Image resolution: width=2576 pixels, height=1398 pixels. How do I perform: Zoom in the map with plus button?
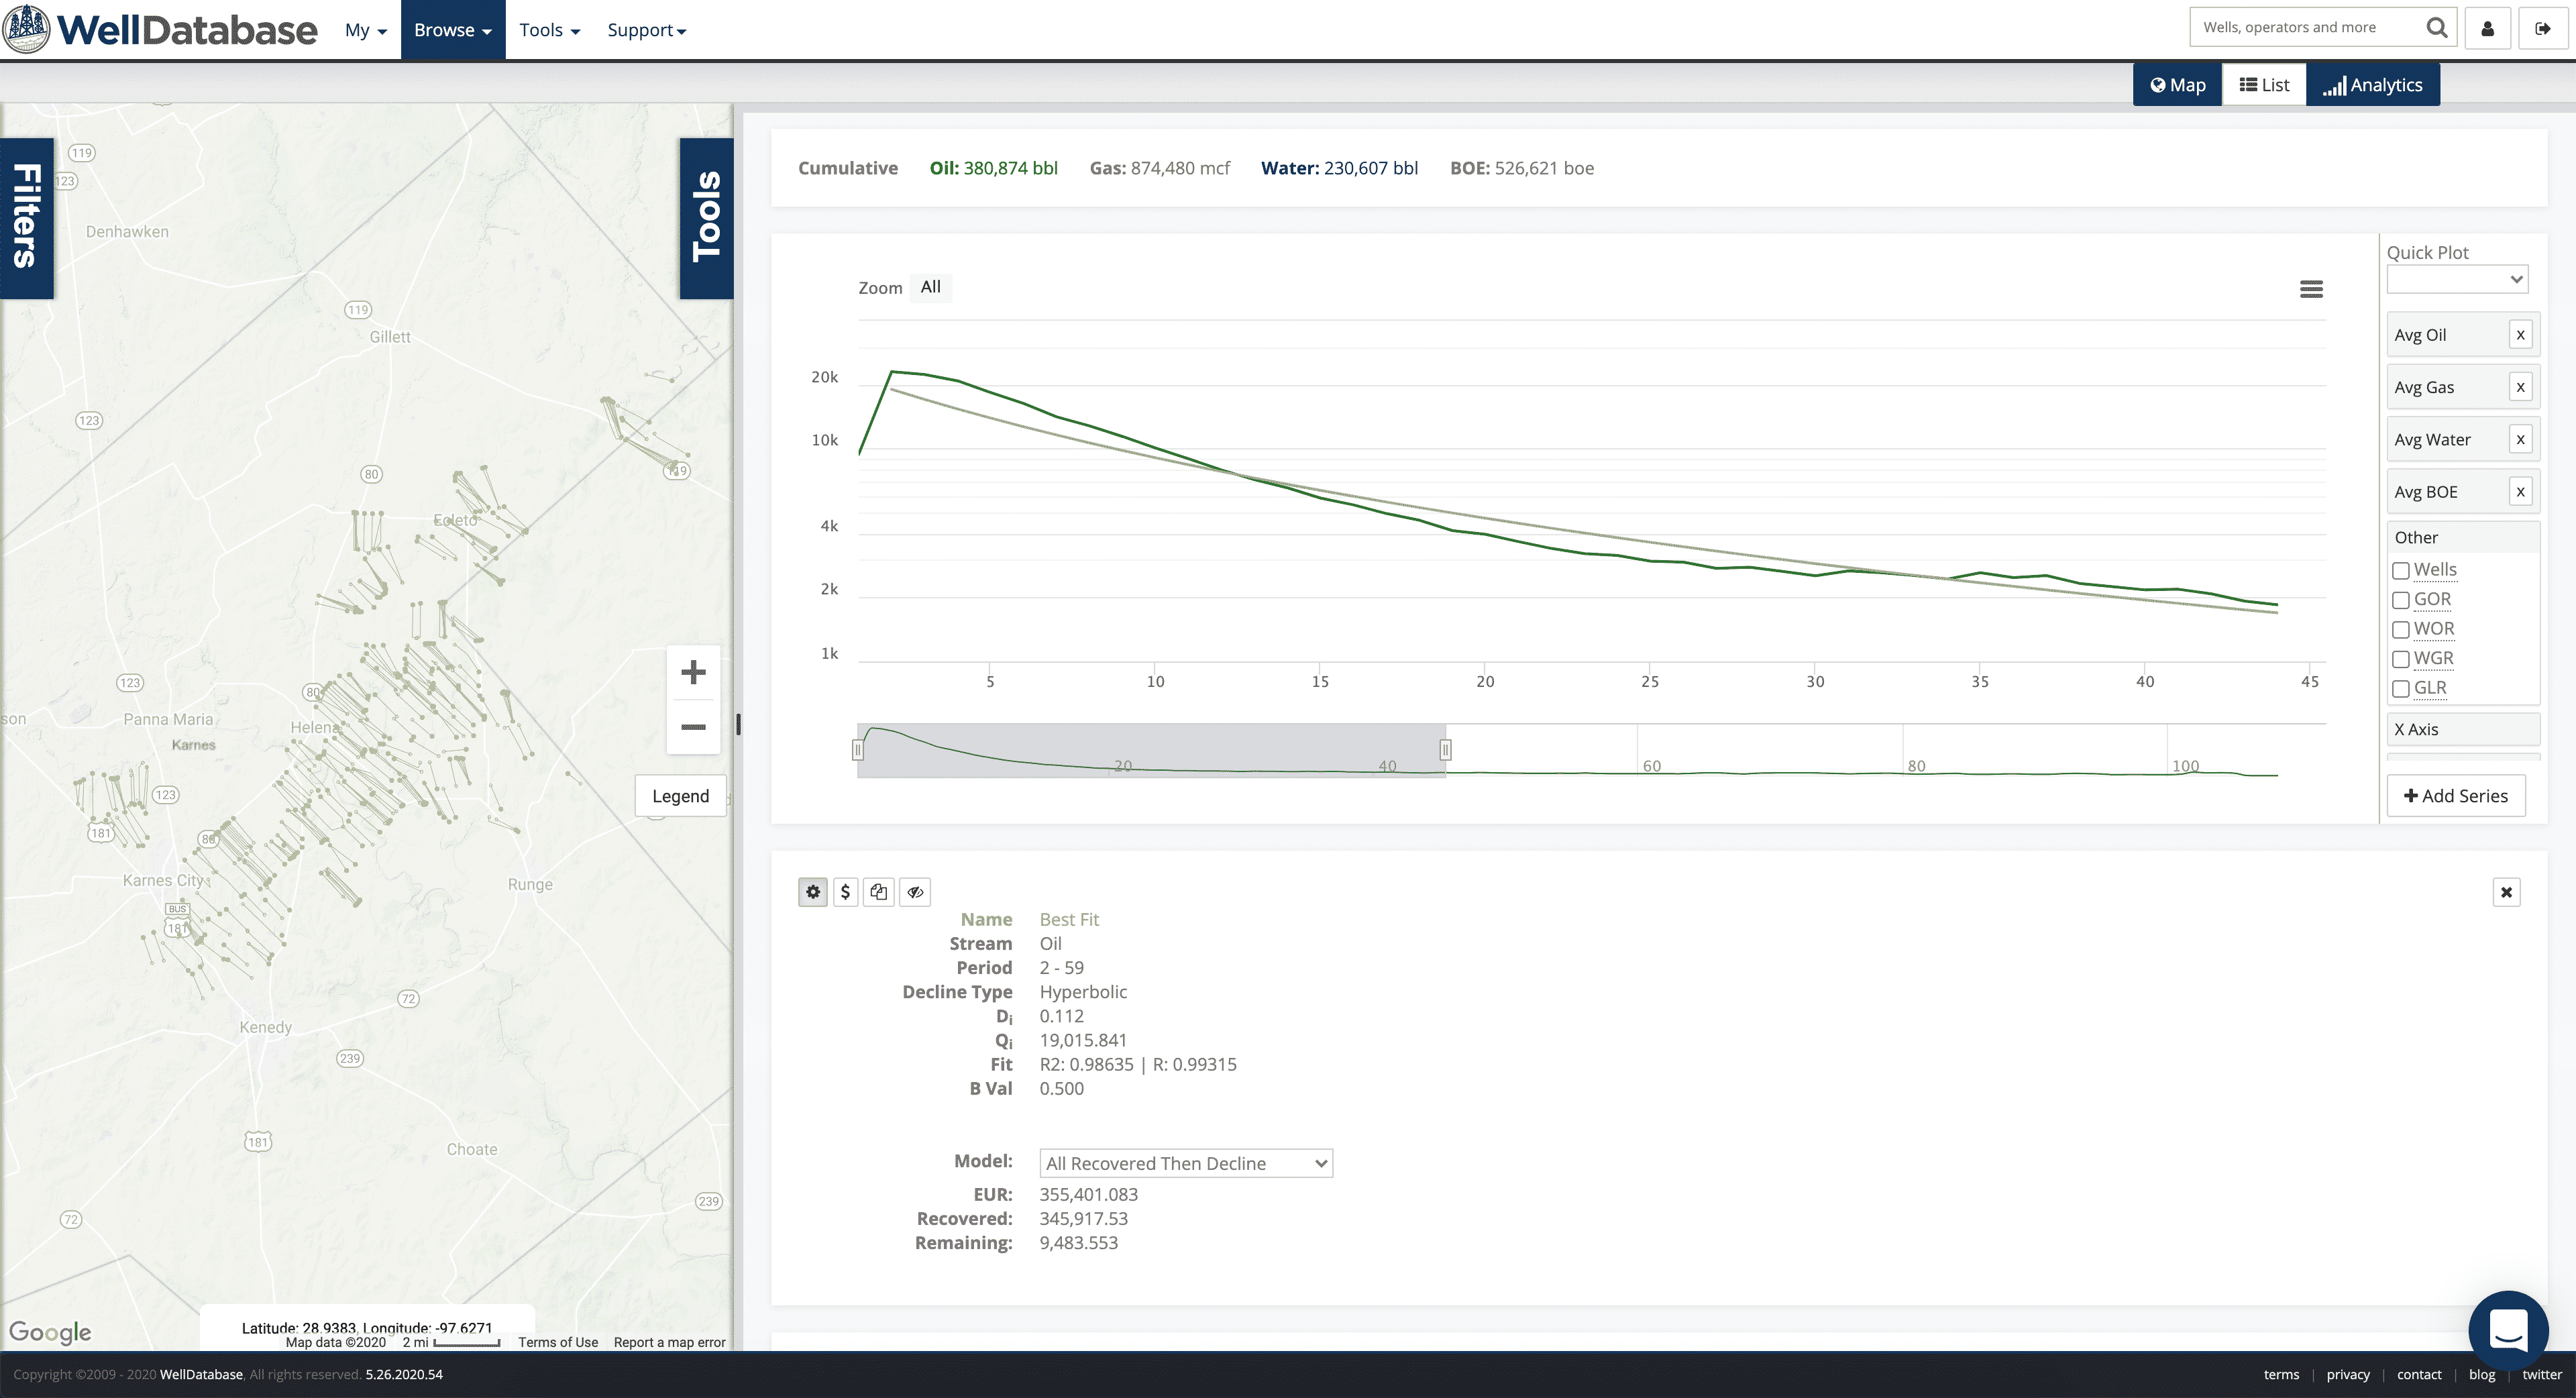[x=693, y=672]
